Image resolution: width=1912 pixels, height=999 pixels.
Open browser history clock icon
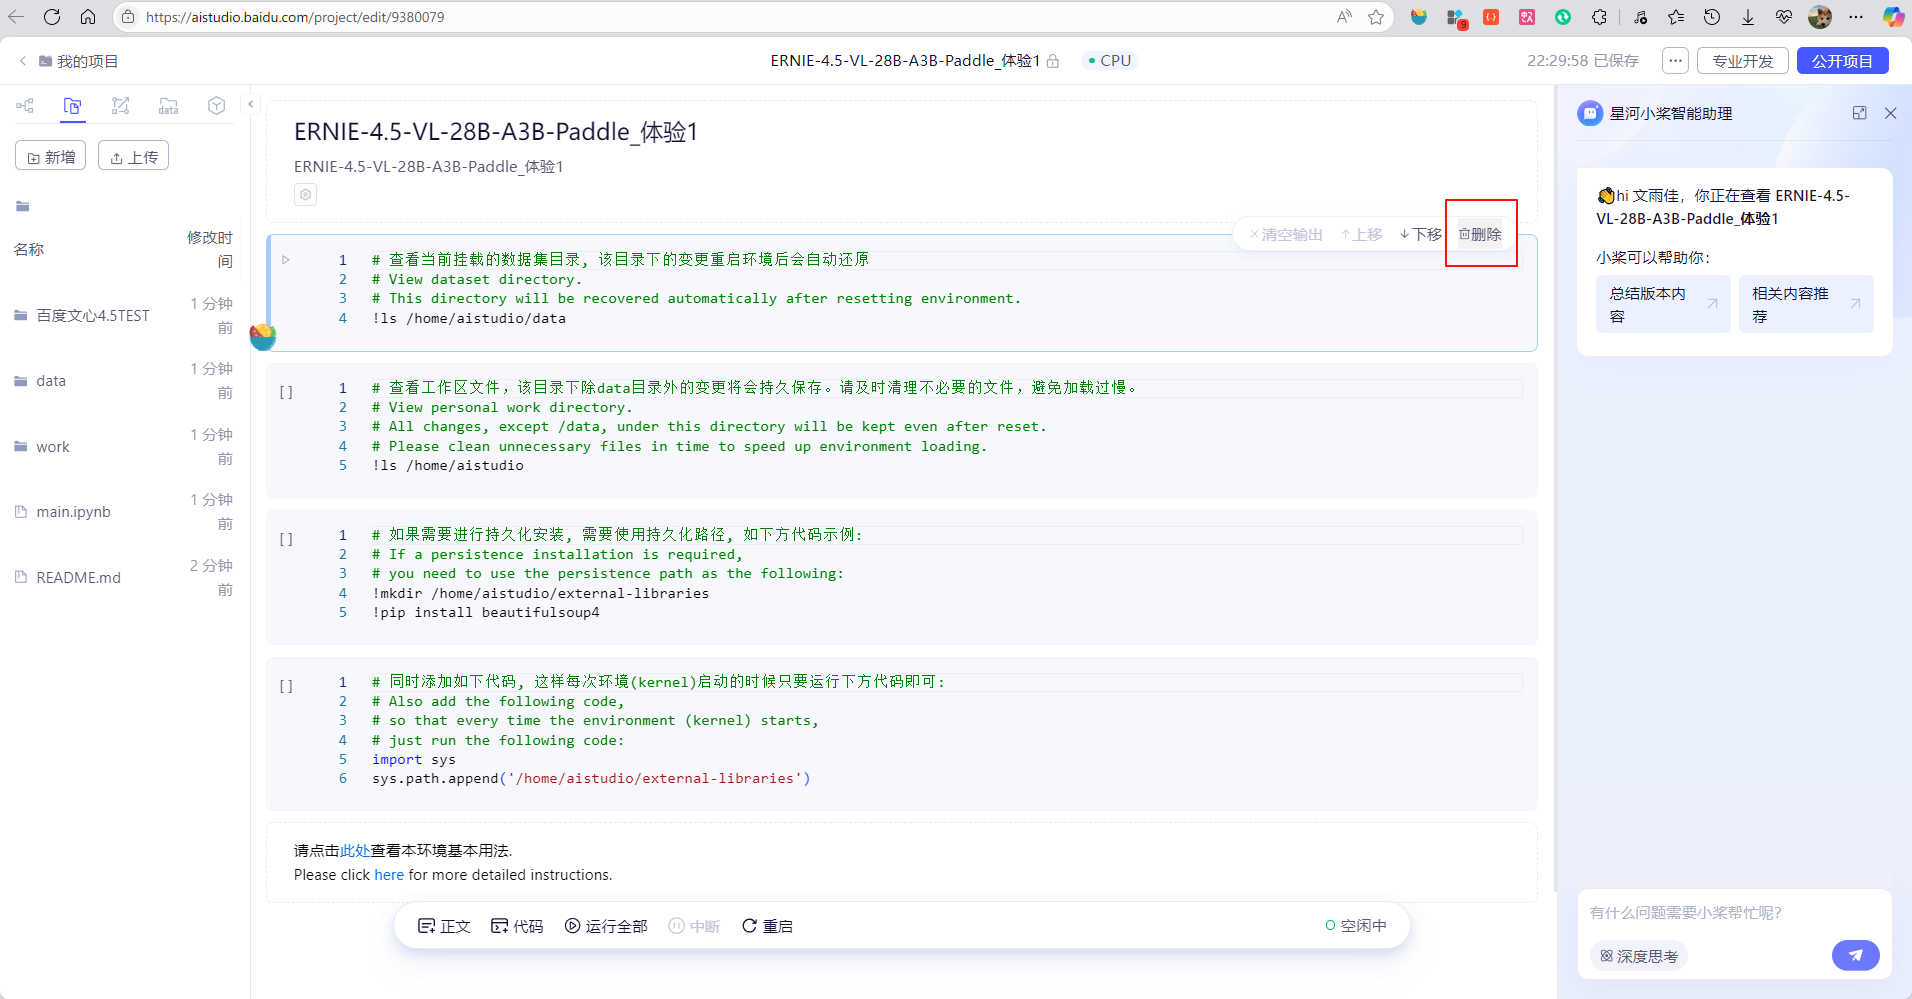click(x=1712, y=17)
